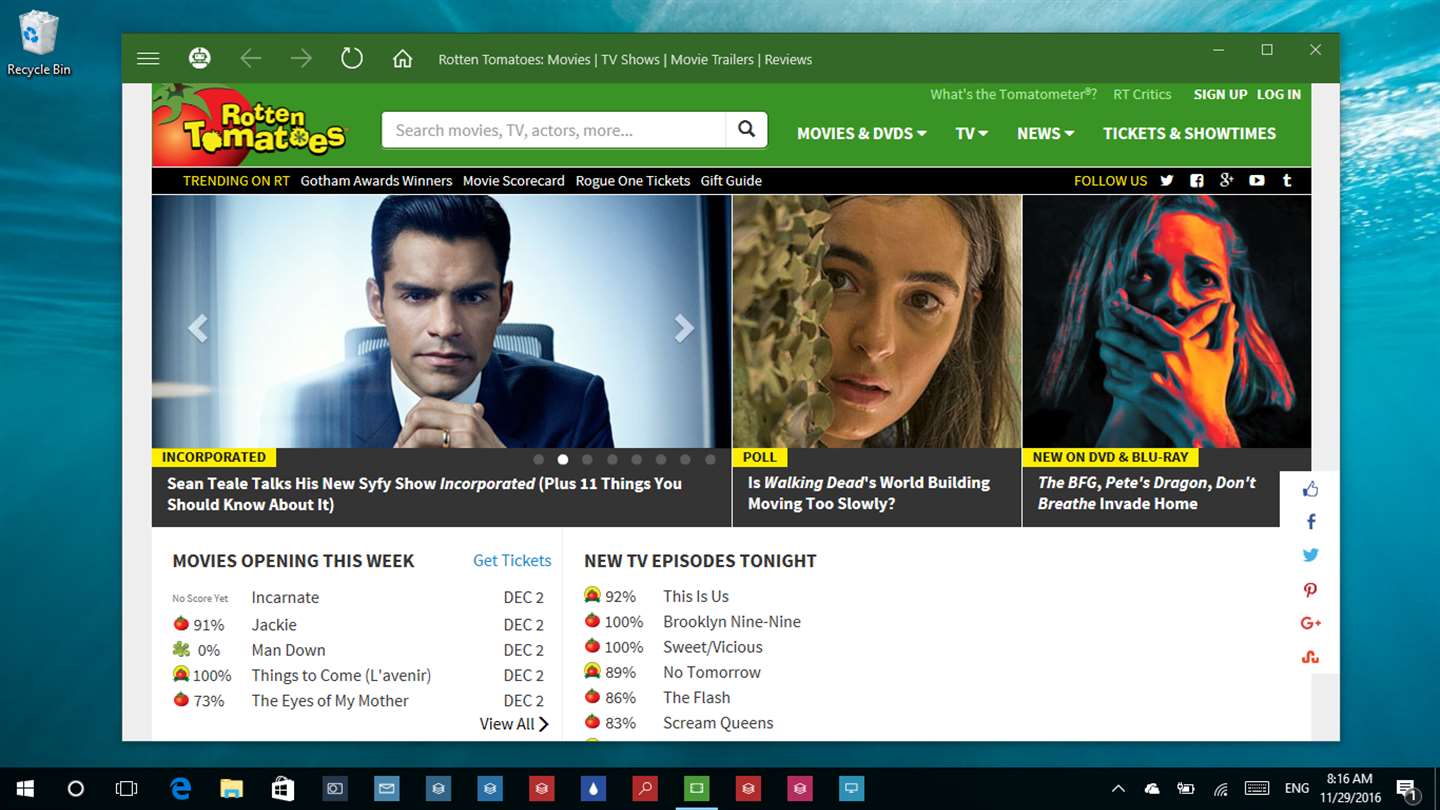This screenshot has height=810, width=1440.
Task: Click the thumbs-up like icon in share sidebar
Action: tap(1310, 489)
